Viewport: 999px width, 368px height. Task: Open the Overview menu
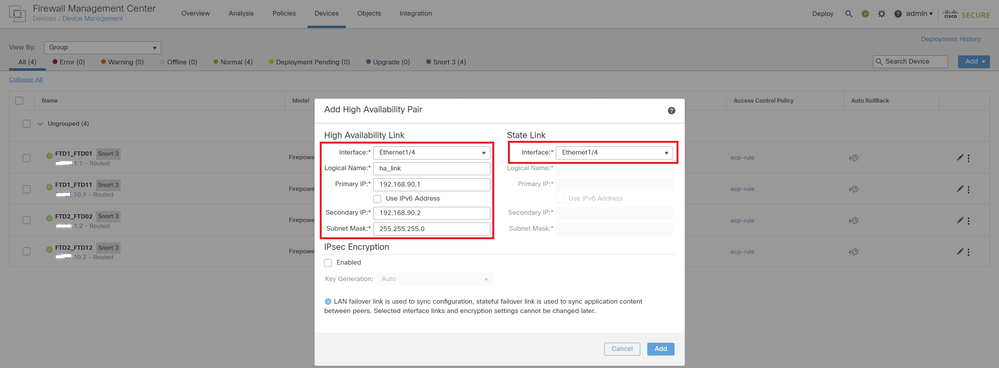tap(196, 13)
